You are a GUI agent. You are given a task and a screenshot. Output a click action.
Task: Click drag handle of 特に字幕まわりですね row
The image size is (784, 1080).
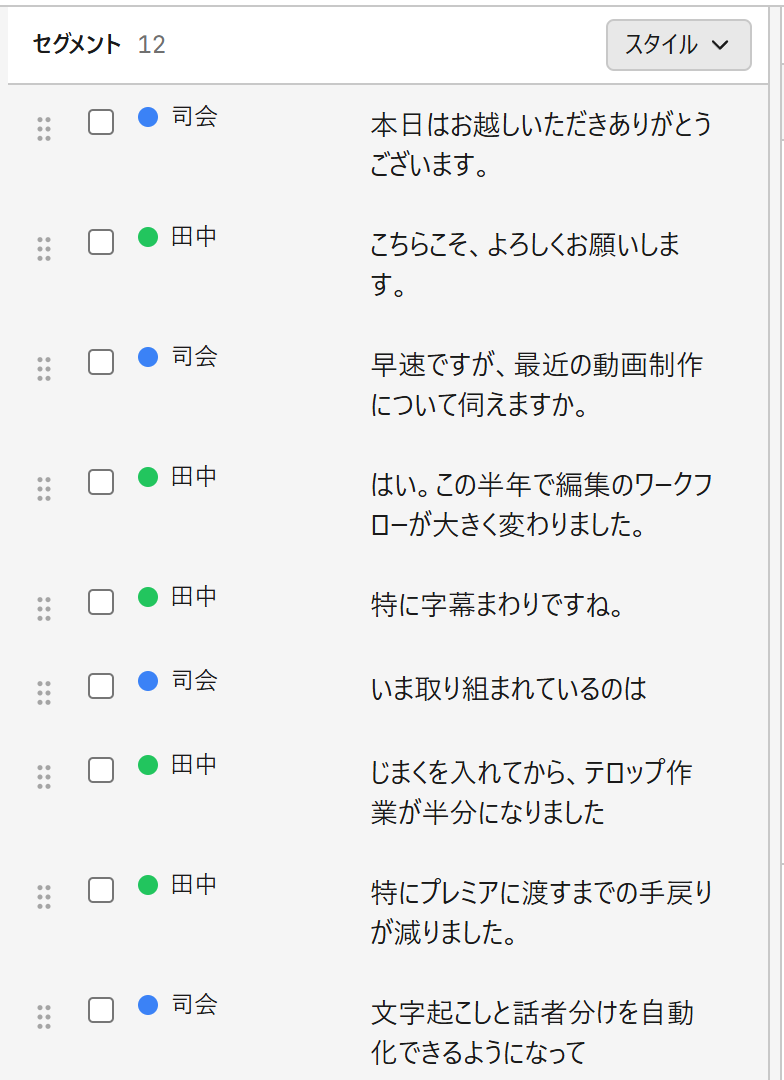coord(44,609)
